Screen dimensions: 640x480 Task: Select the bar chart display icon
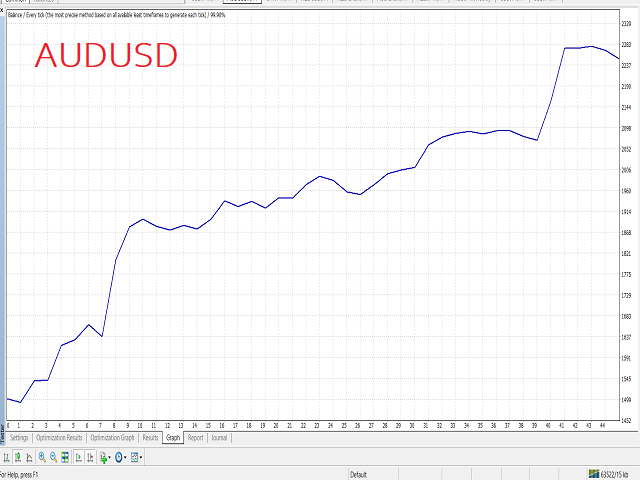(7, 457)
